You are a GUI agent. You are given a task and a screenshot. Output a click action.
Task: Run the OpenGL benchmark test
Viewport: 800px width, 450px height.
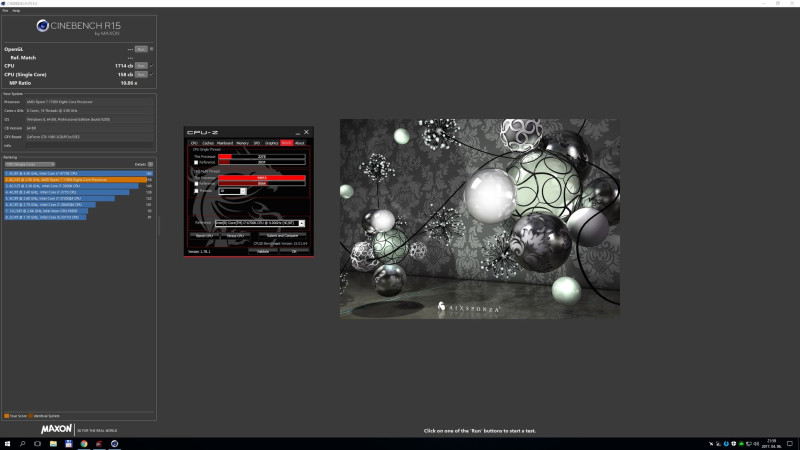141,49
